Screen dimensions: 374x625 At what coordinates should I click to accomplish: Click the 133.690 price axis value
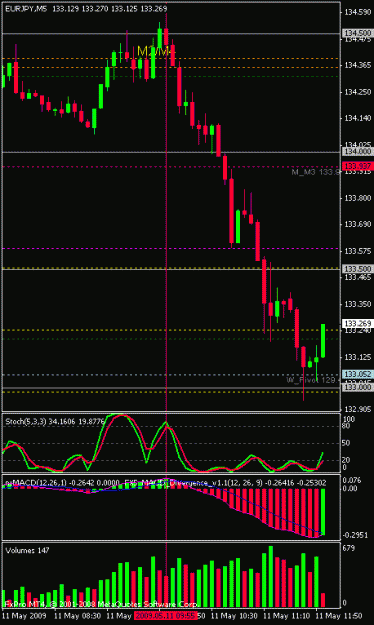tap(357, 224)
